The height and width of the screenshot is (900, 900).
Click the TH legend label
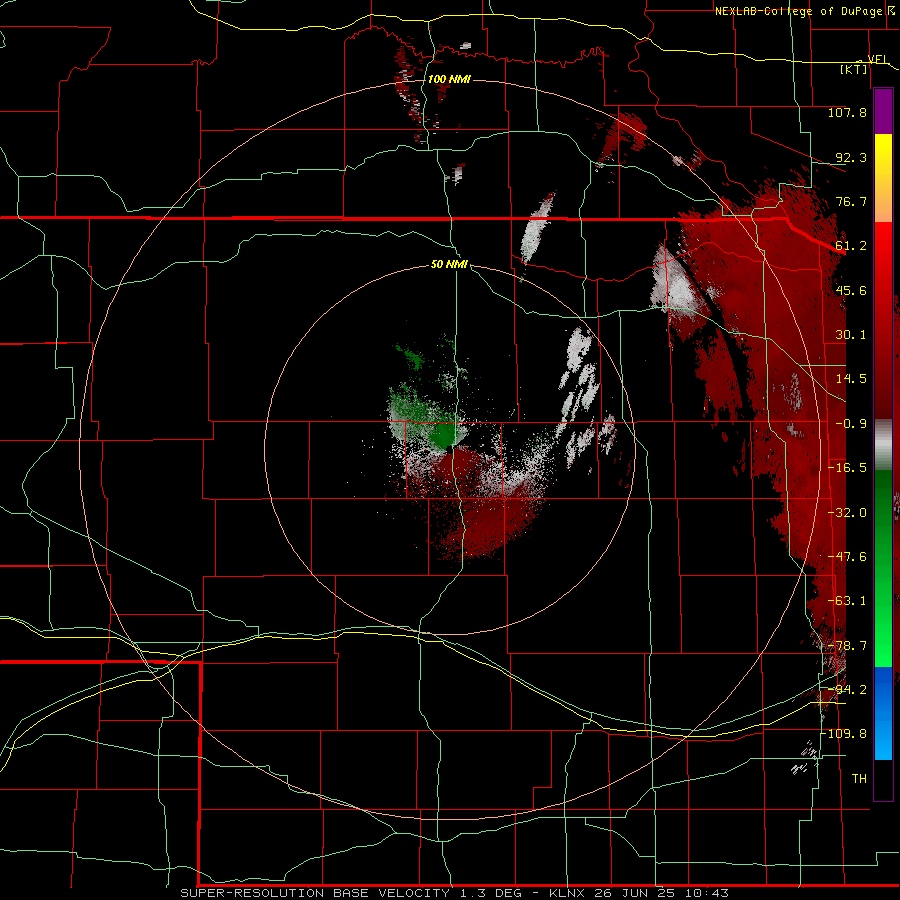(859, 779)
